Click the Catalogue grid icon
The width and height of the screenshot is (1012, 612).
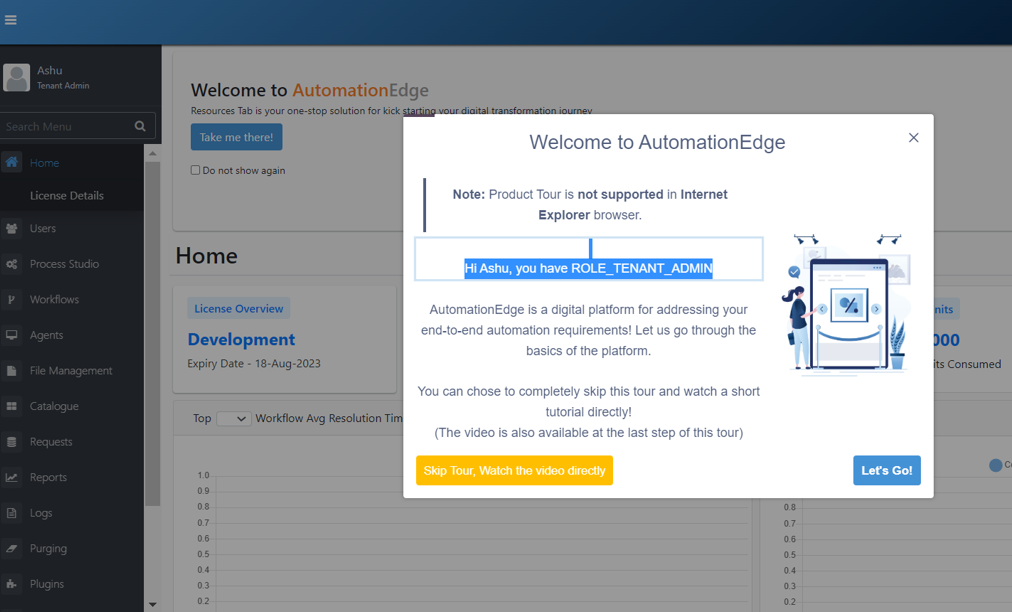click(x=12, y=406)
